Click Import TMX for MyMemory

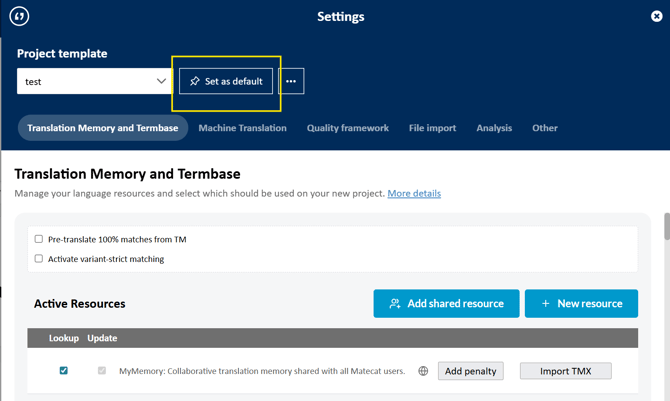[x=565, y=371]
